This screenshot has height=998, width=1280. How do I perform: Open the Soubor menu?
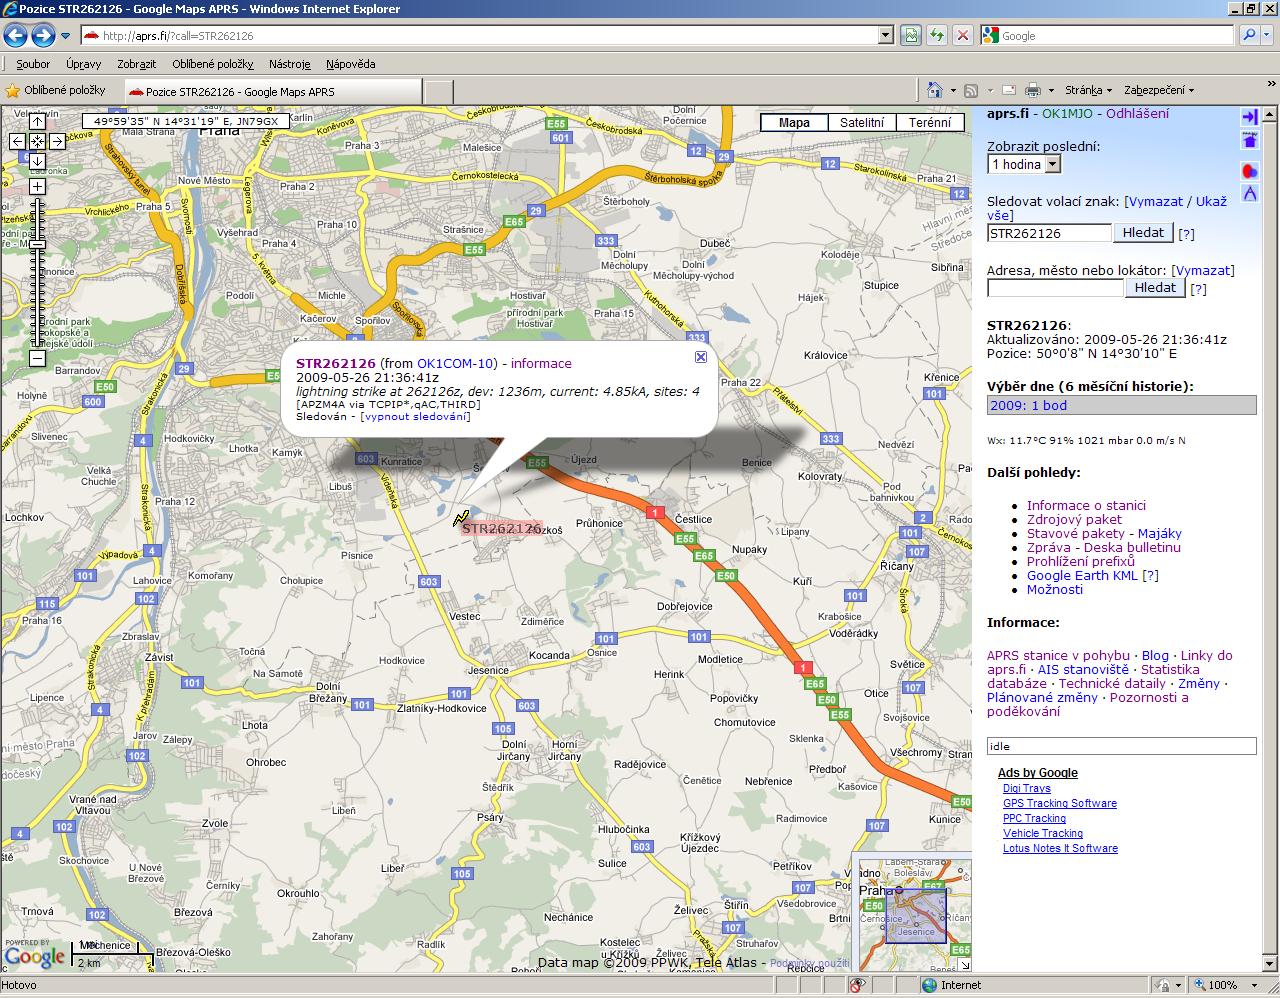coord(33,64)
